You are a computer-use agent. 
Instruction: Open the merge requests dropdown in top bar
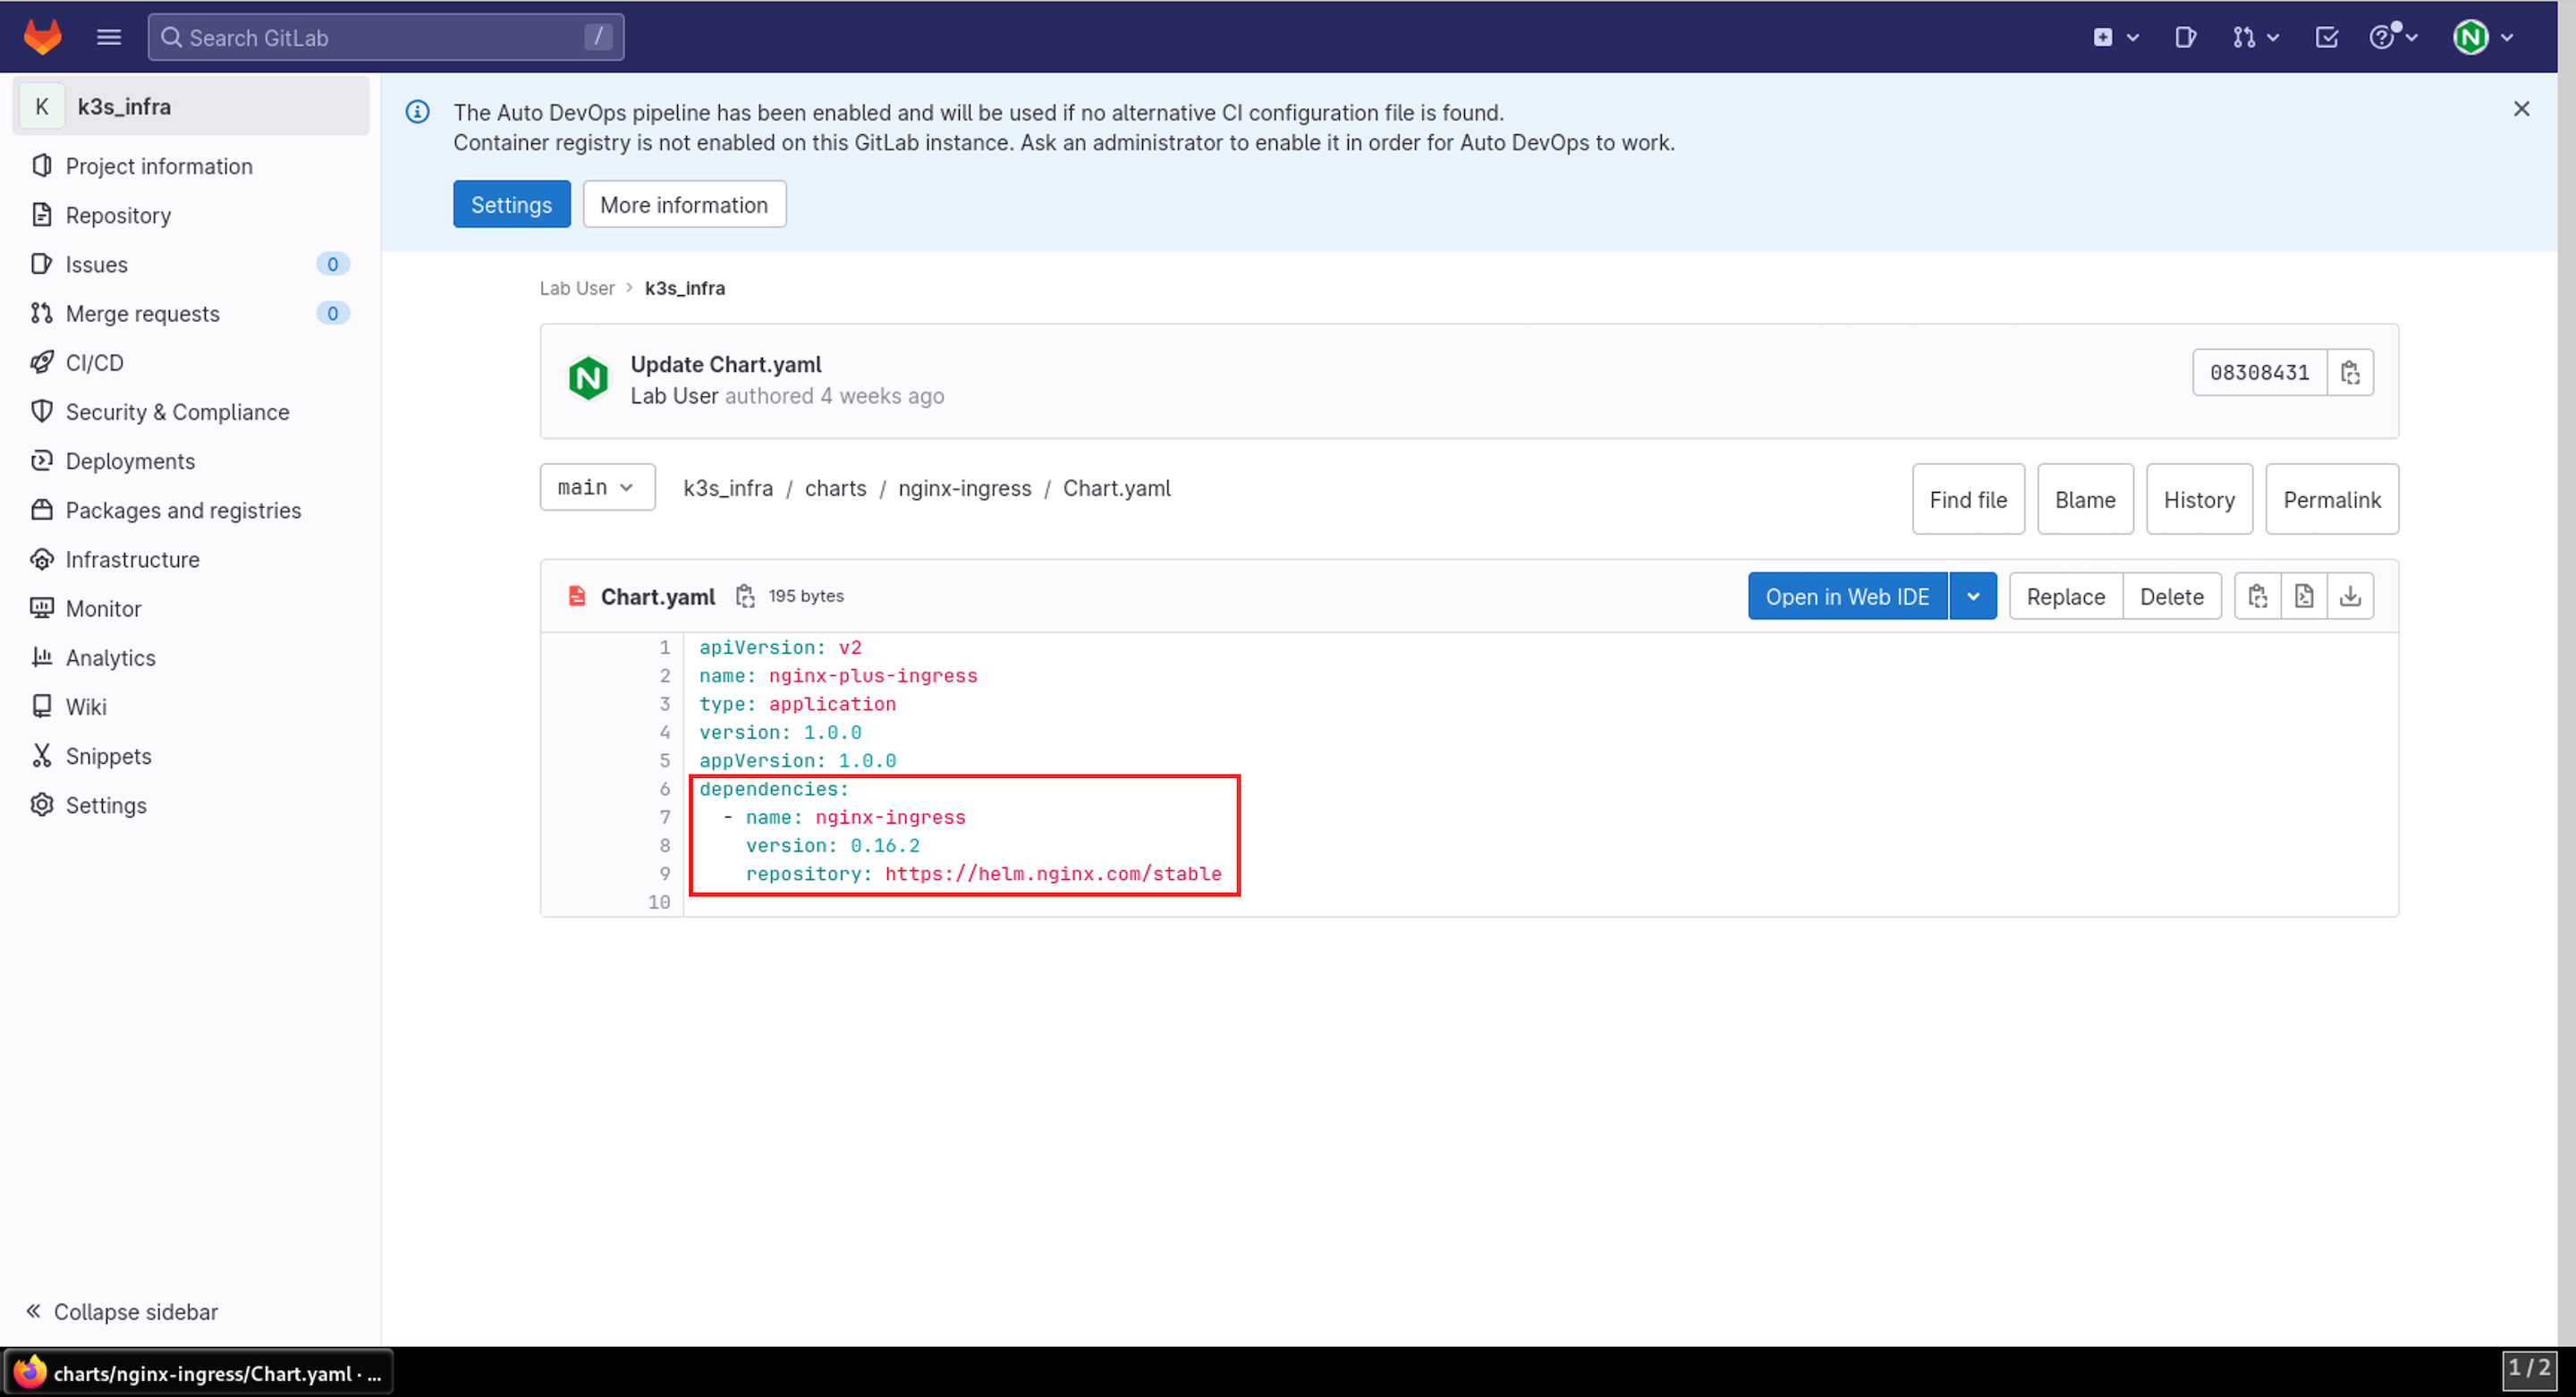pos(2255,37)
